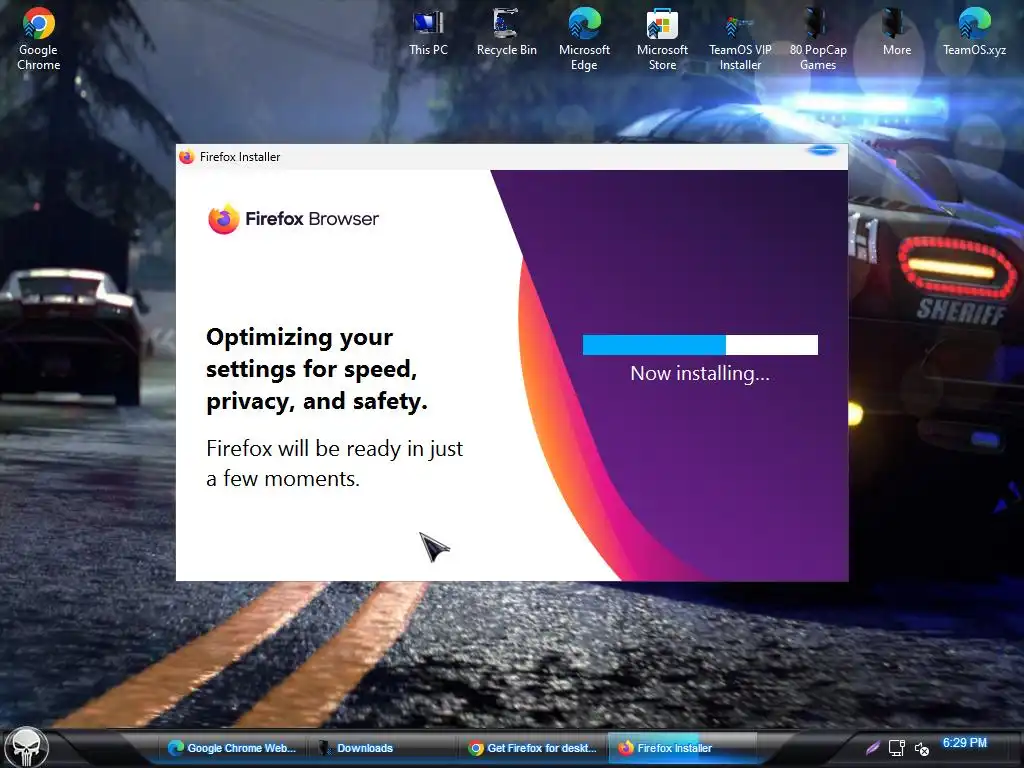This screenshot has height=768, width=1024.
Task: Select the More desktop folder icon
Action: click(x=897, y=33)
